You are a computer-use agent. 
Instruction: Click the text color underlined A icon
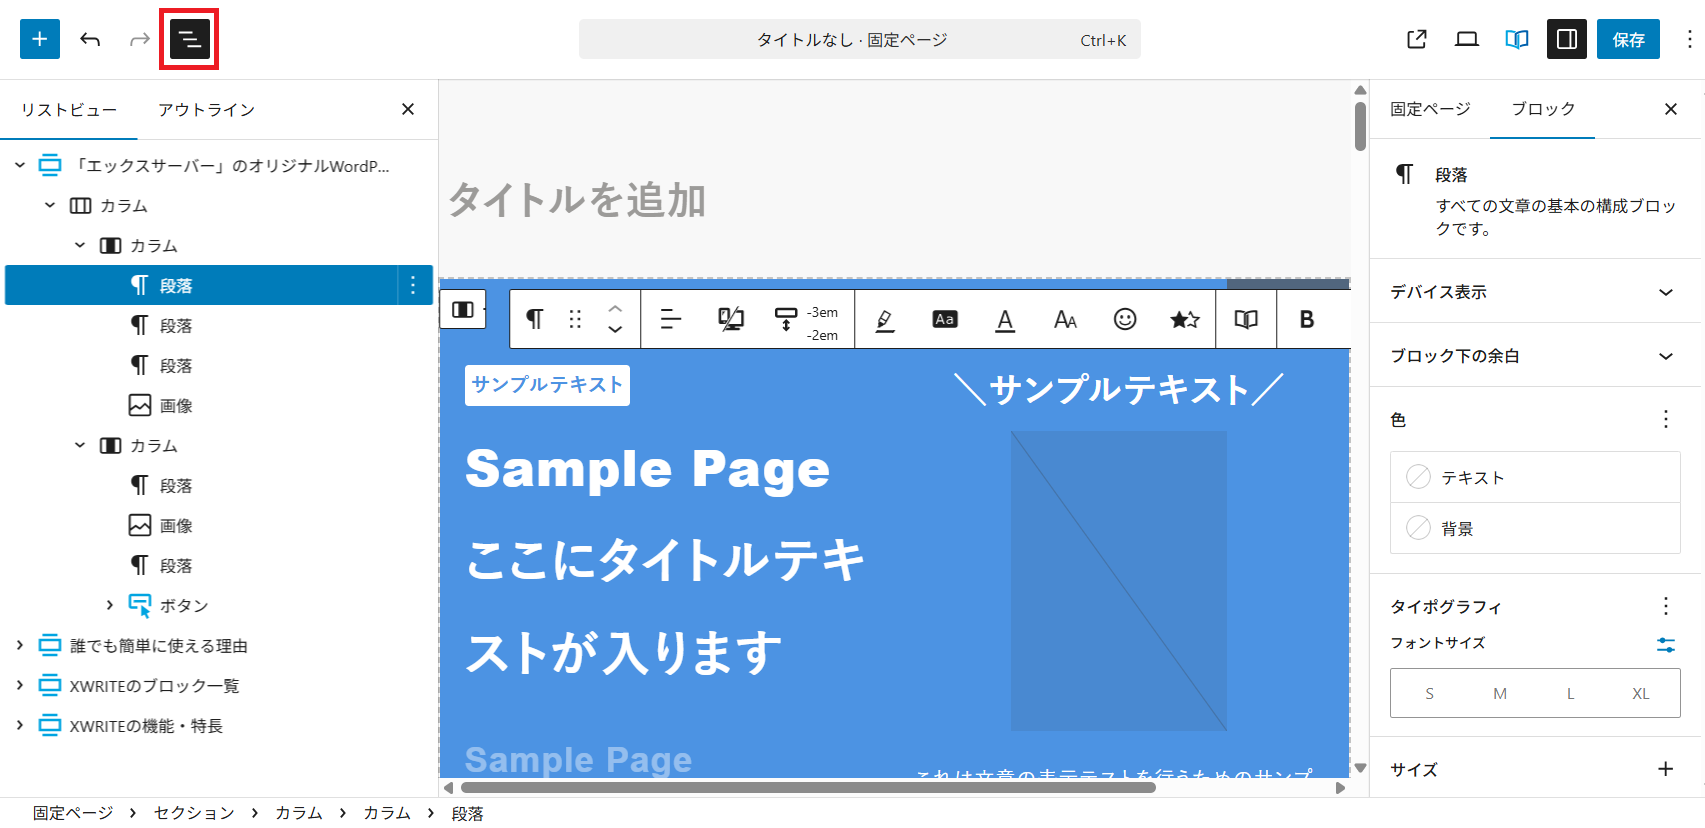[1005, 319]
